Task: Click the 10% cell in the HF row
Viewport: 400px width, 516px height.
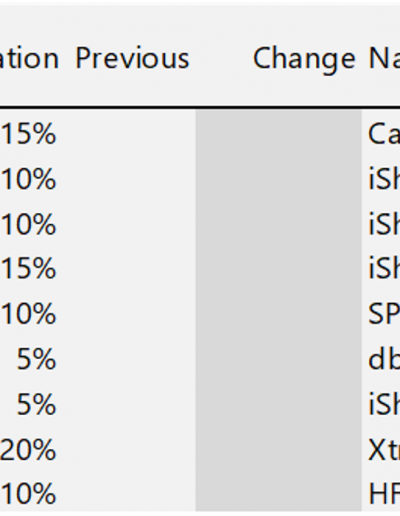Action: 28,493
